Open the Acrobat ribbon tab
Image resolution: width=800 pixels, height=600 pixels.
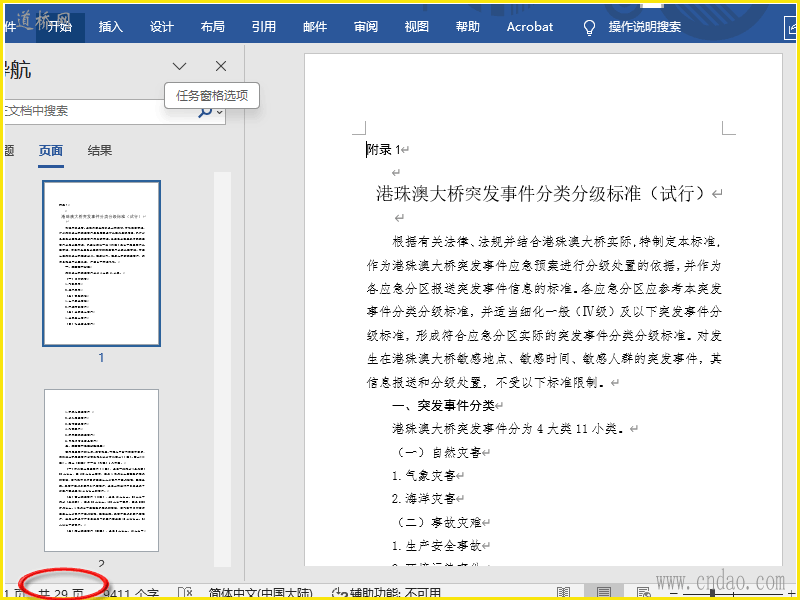[530, 27]
